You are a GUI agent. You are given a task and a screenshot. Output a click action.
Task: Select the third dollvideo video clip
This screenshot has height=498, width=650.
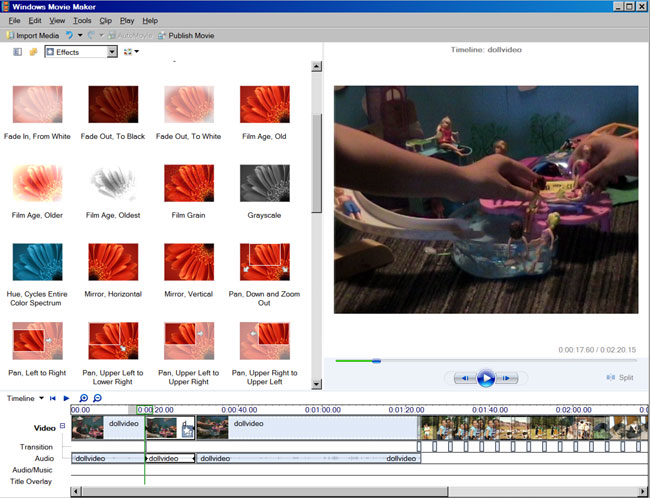point(307,428)
